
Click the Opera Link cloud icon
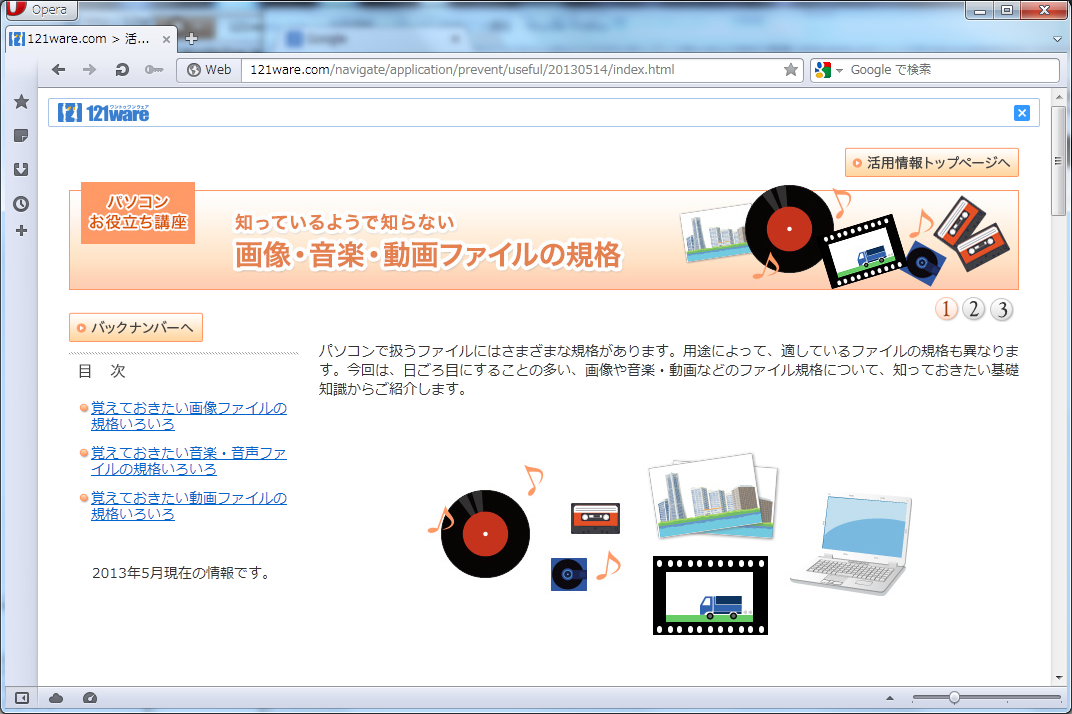tap(56, 698)
